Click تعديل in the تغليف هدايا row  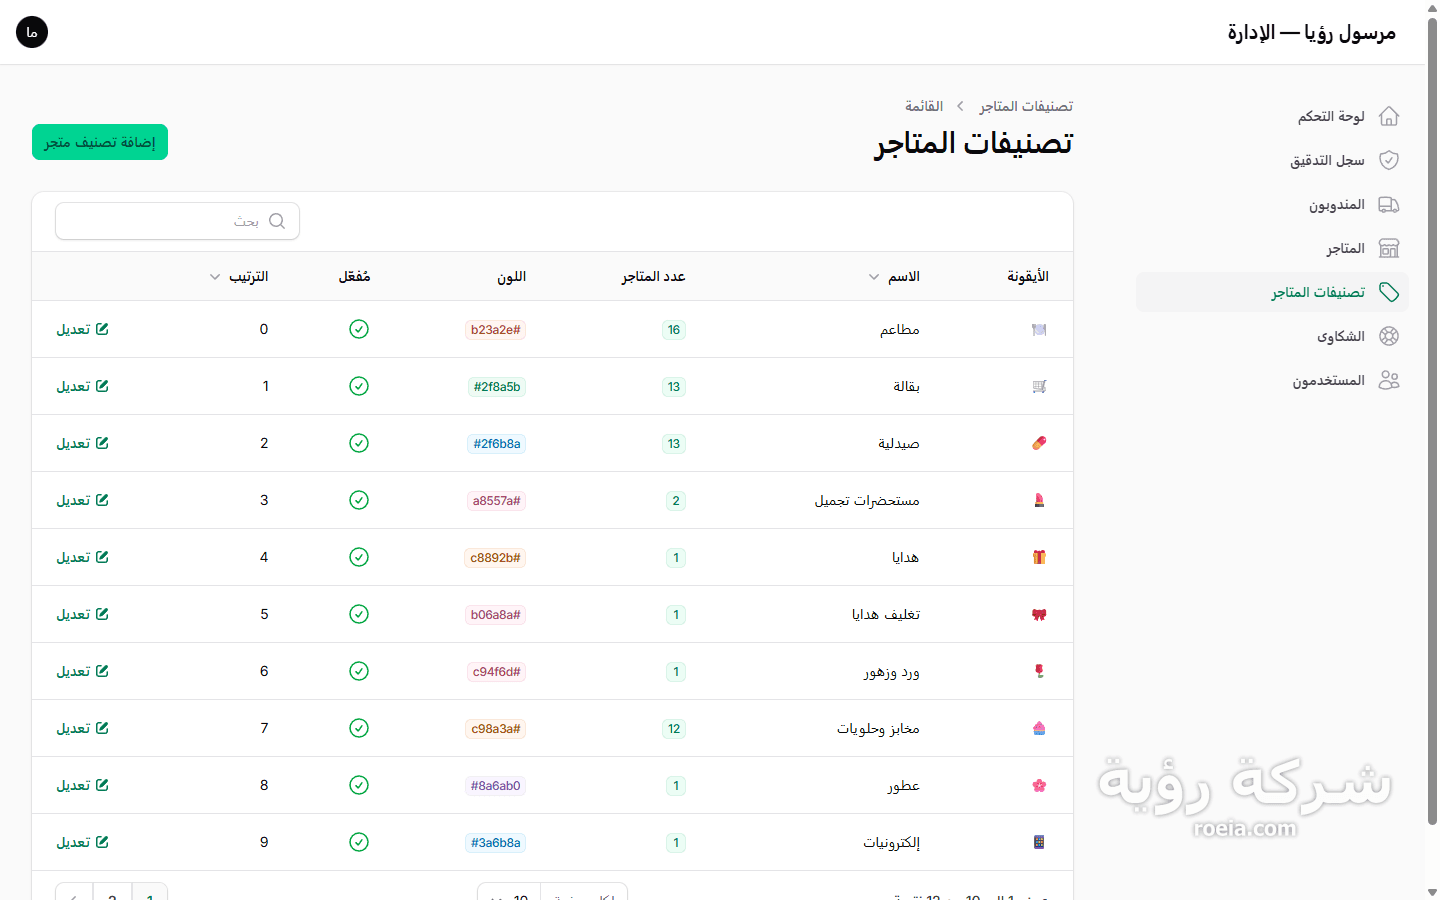click(83, 614)
